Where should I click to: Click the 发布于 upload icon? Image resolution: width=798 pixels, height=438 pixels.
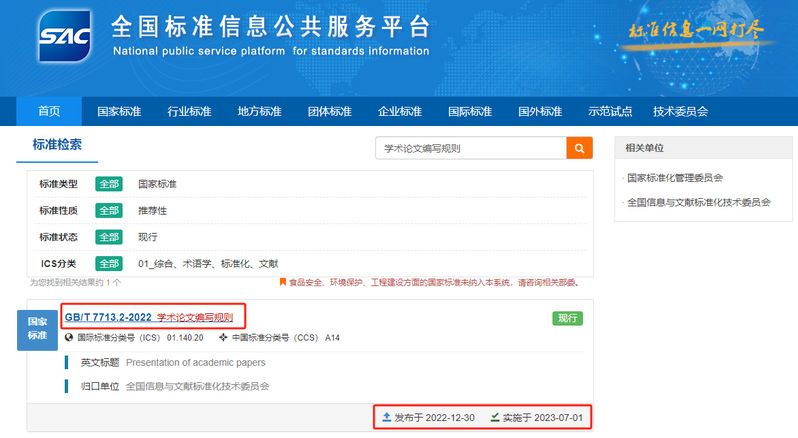coord(387,416)
